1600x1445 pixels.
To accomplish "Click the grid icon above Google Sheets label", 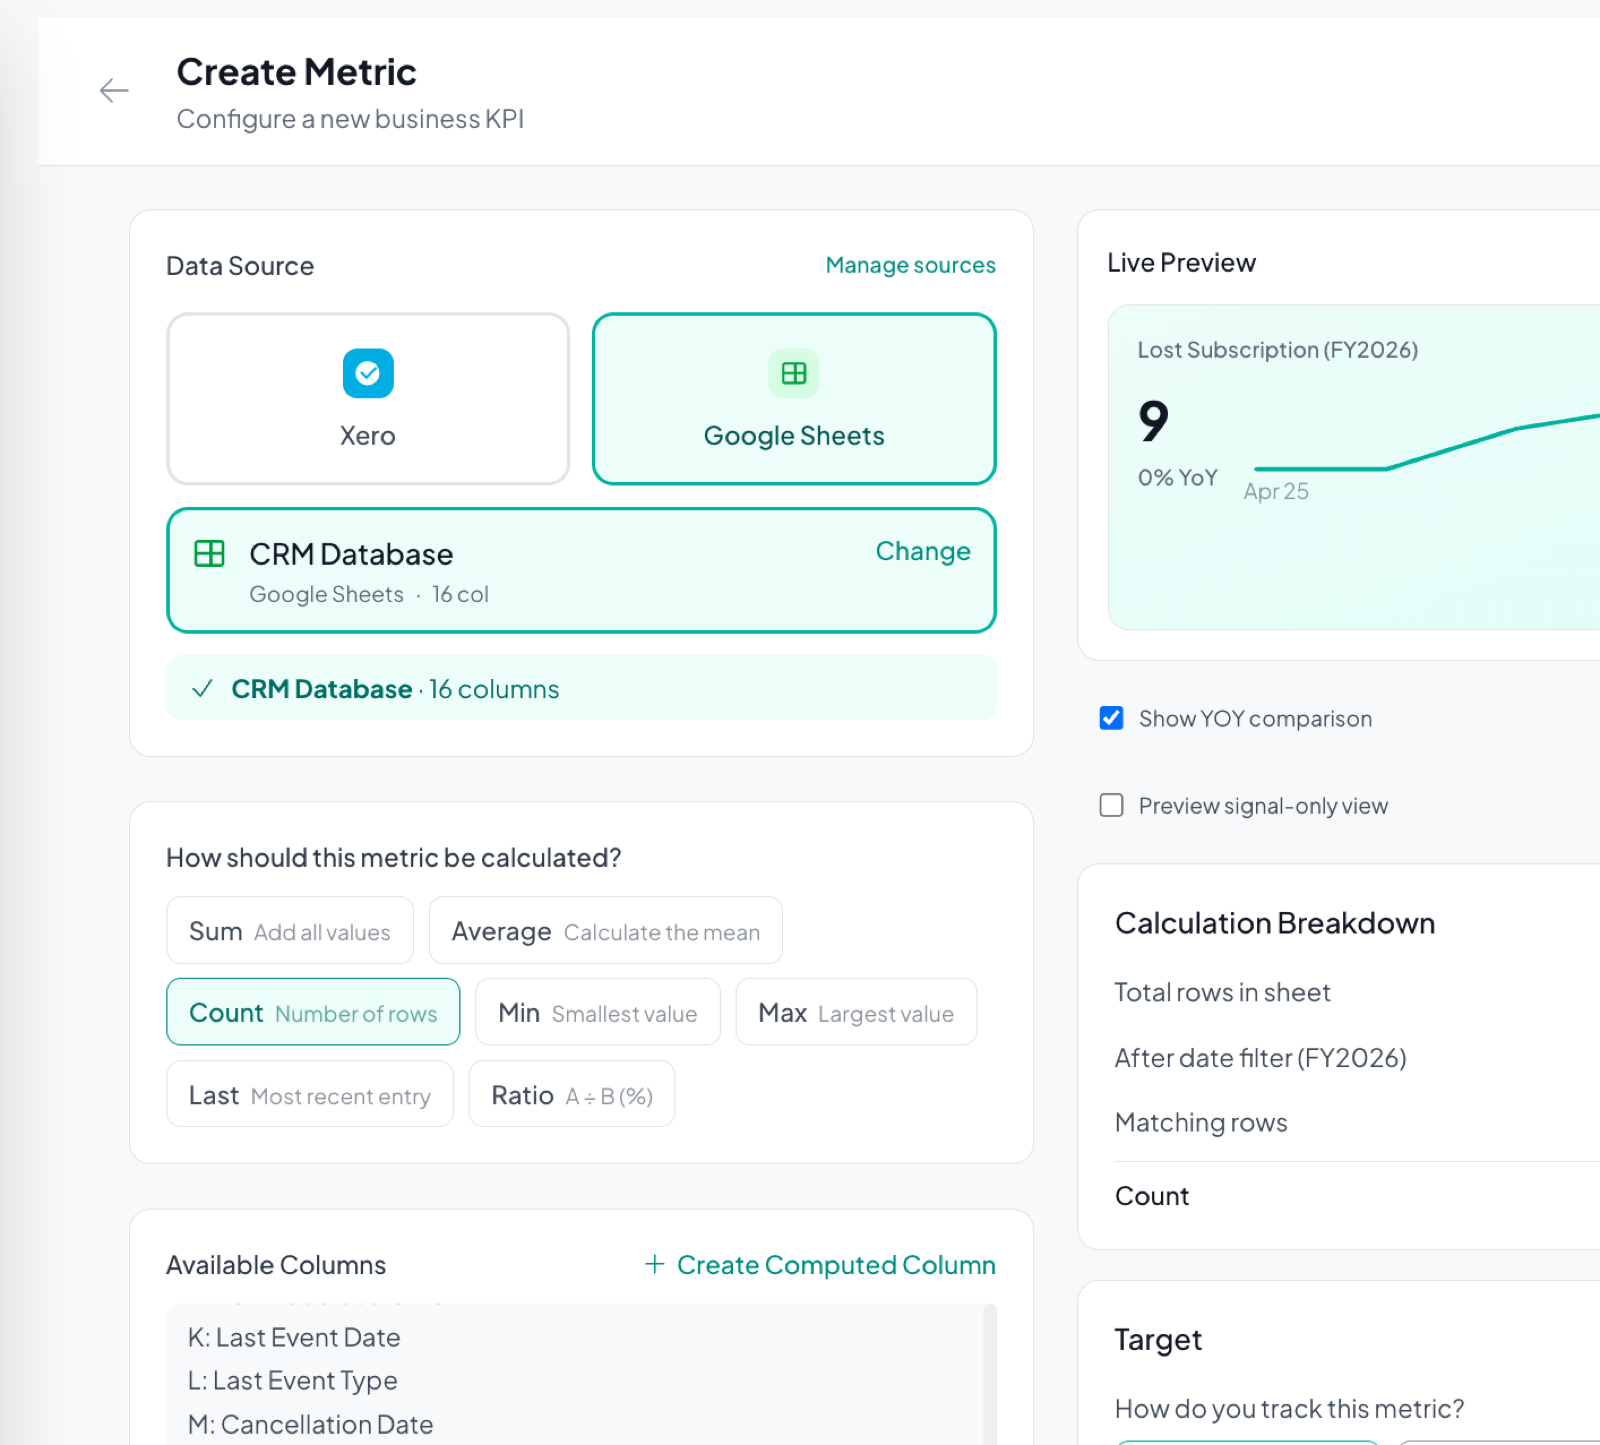I will coord(793,373).
